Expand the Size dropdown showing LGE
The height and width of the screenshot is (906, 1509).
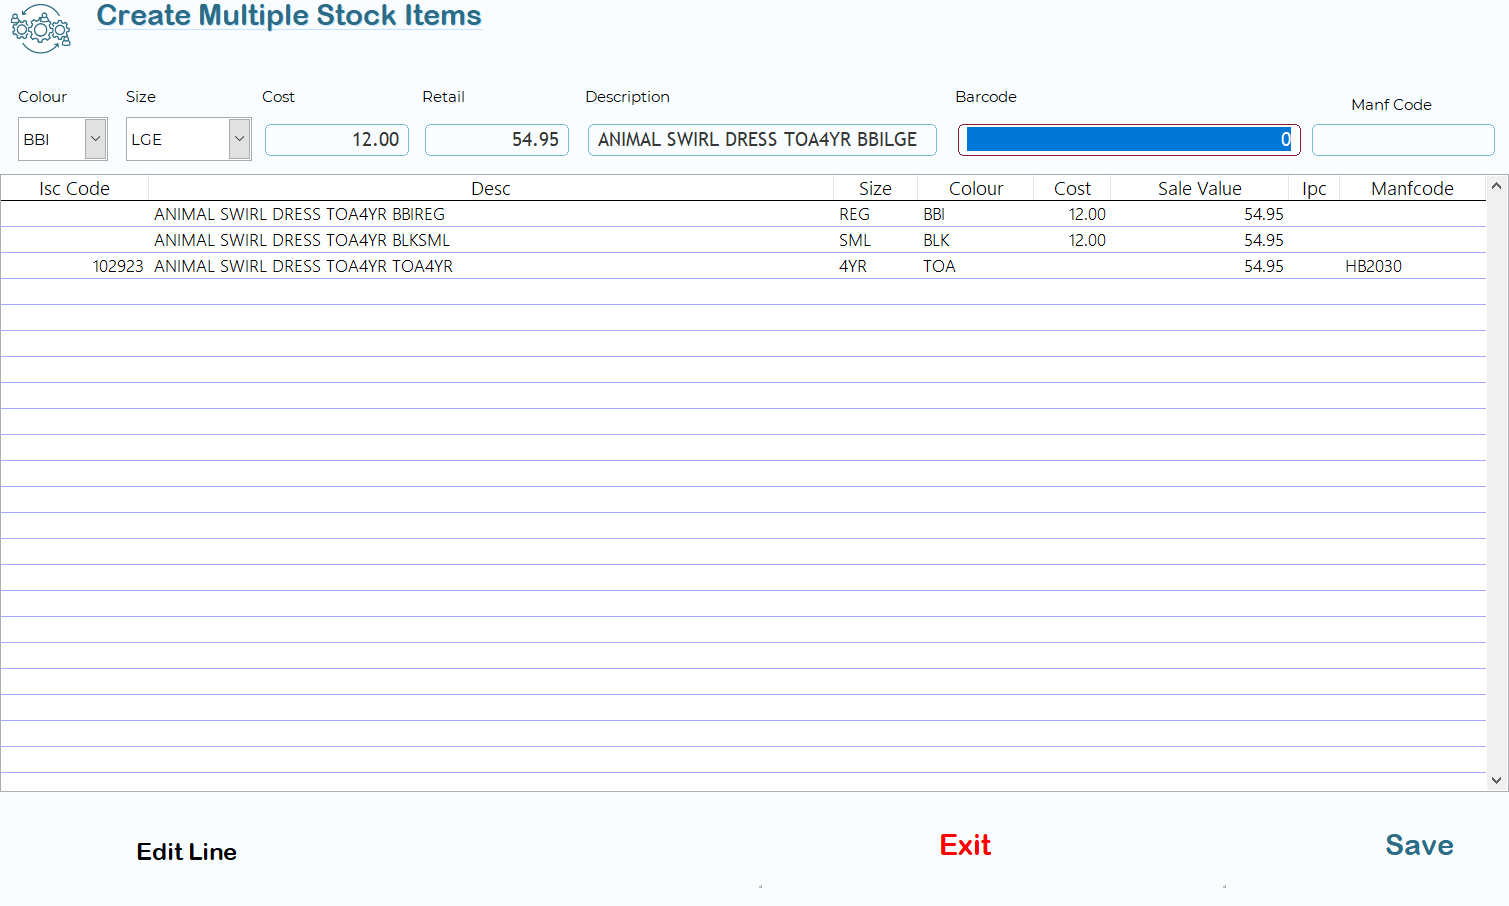[239, 139]
